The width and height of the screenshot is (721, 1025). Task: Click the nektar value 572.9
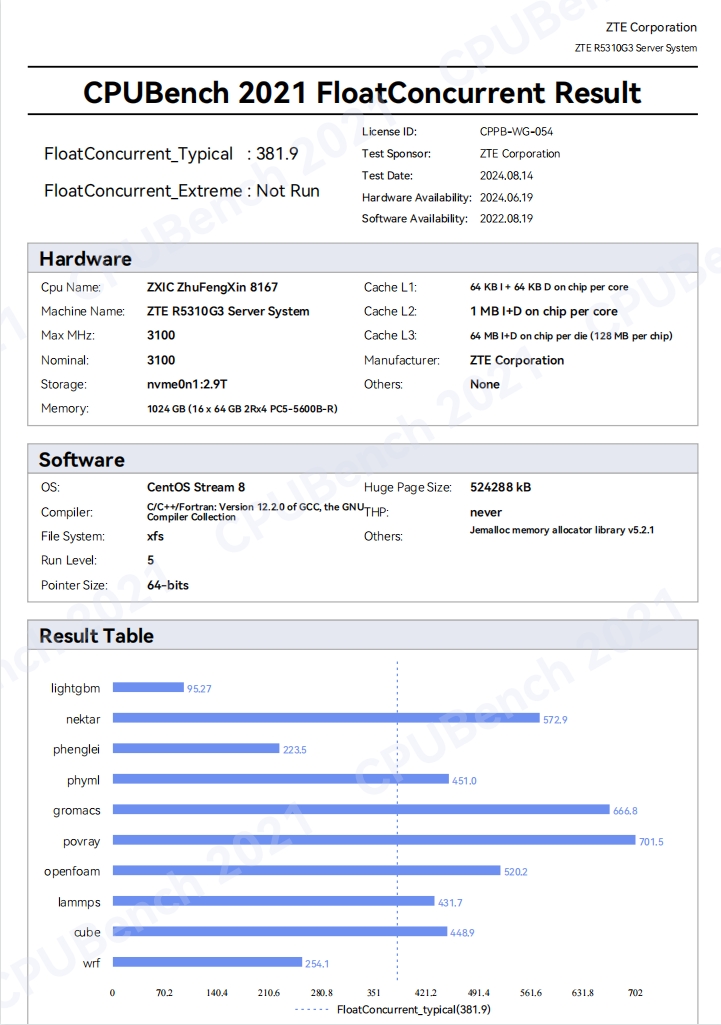tap(555, 719)
